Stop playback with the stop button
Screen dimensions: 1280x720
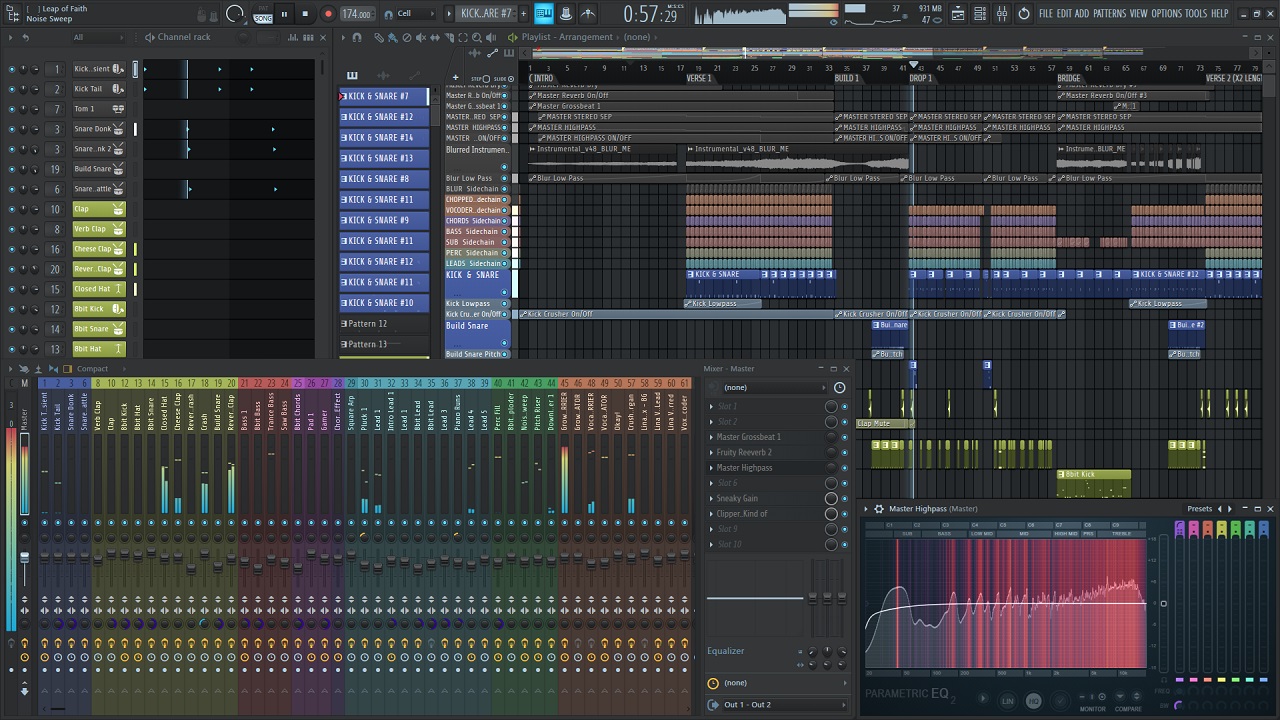[306, 14]
